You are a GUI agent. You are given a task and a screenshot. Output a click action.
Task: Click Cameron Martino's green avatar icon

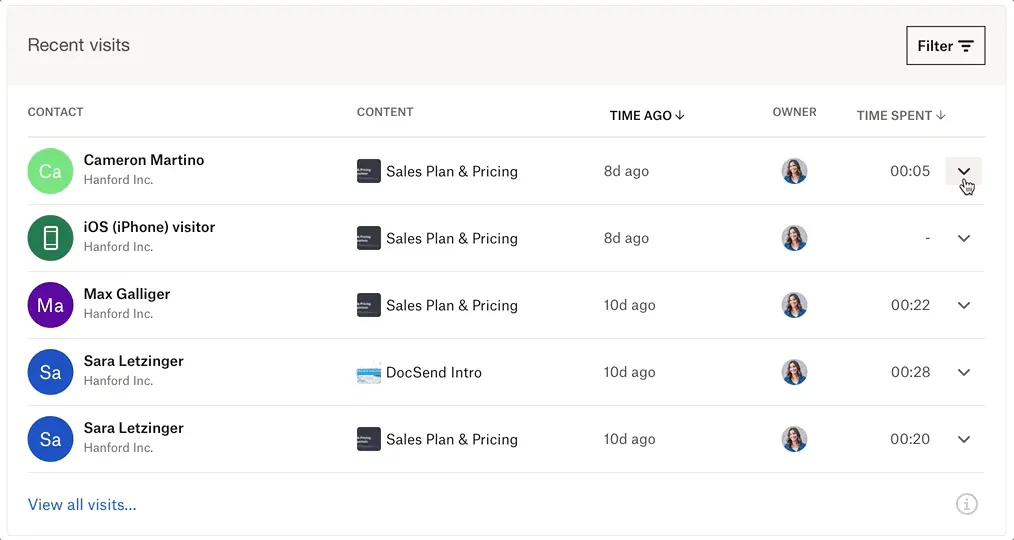[50, 171]
